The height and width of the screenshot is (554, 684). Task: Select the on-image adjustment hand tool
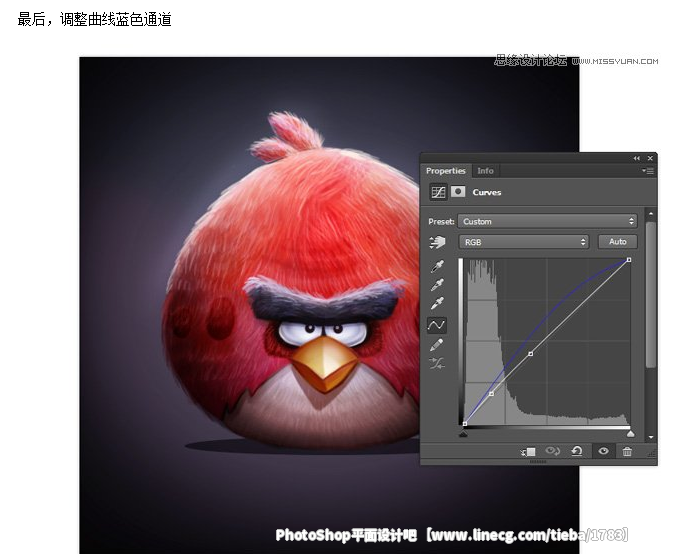point(437,242)
